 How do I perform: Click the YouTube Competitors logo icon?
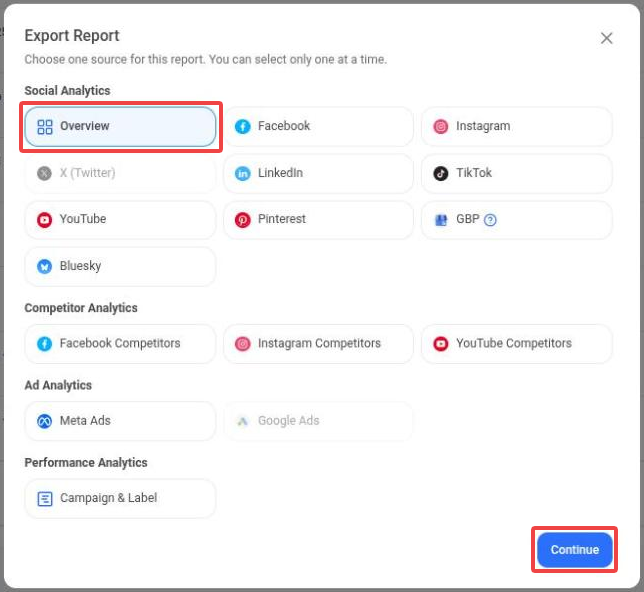point(441,344)
